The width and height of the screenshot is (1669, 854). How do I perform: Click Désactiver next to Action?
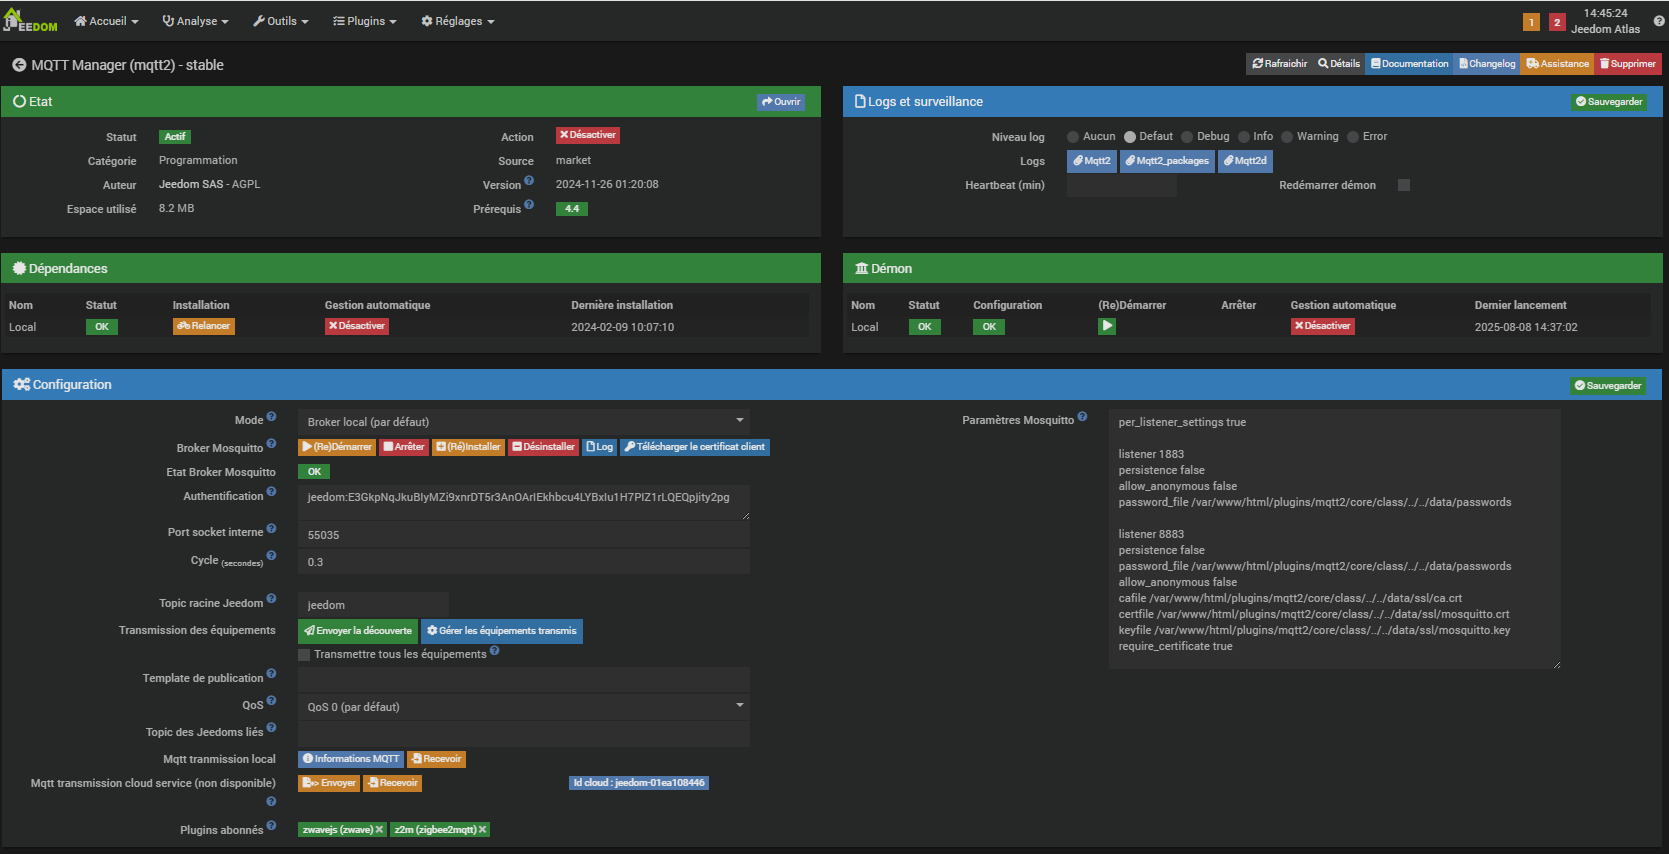(588, 135)
